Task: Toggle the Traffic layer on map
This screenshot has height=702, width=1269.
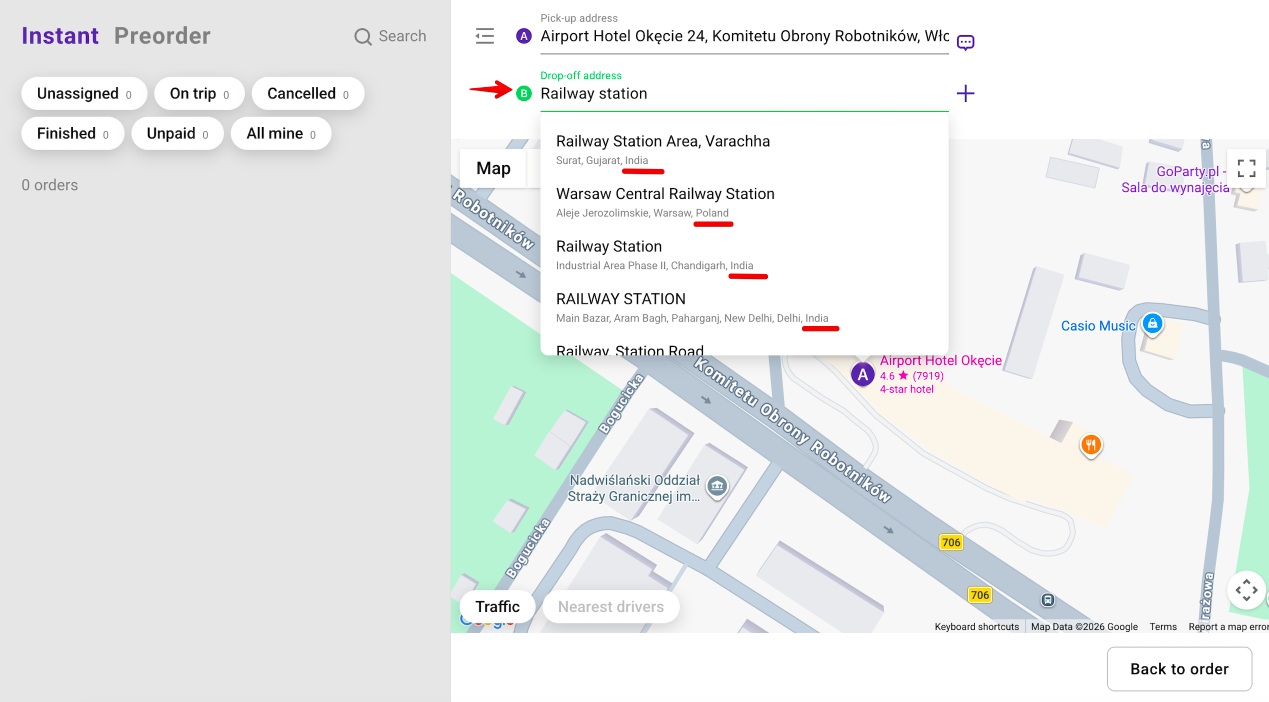Action: tap(497, 606)
